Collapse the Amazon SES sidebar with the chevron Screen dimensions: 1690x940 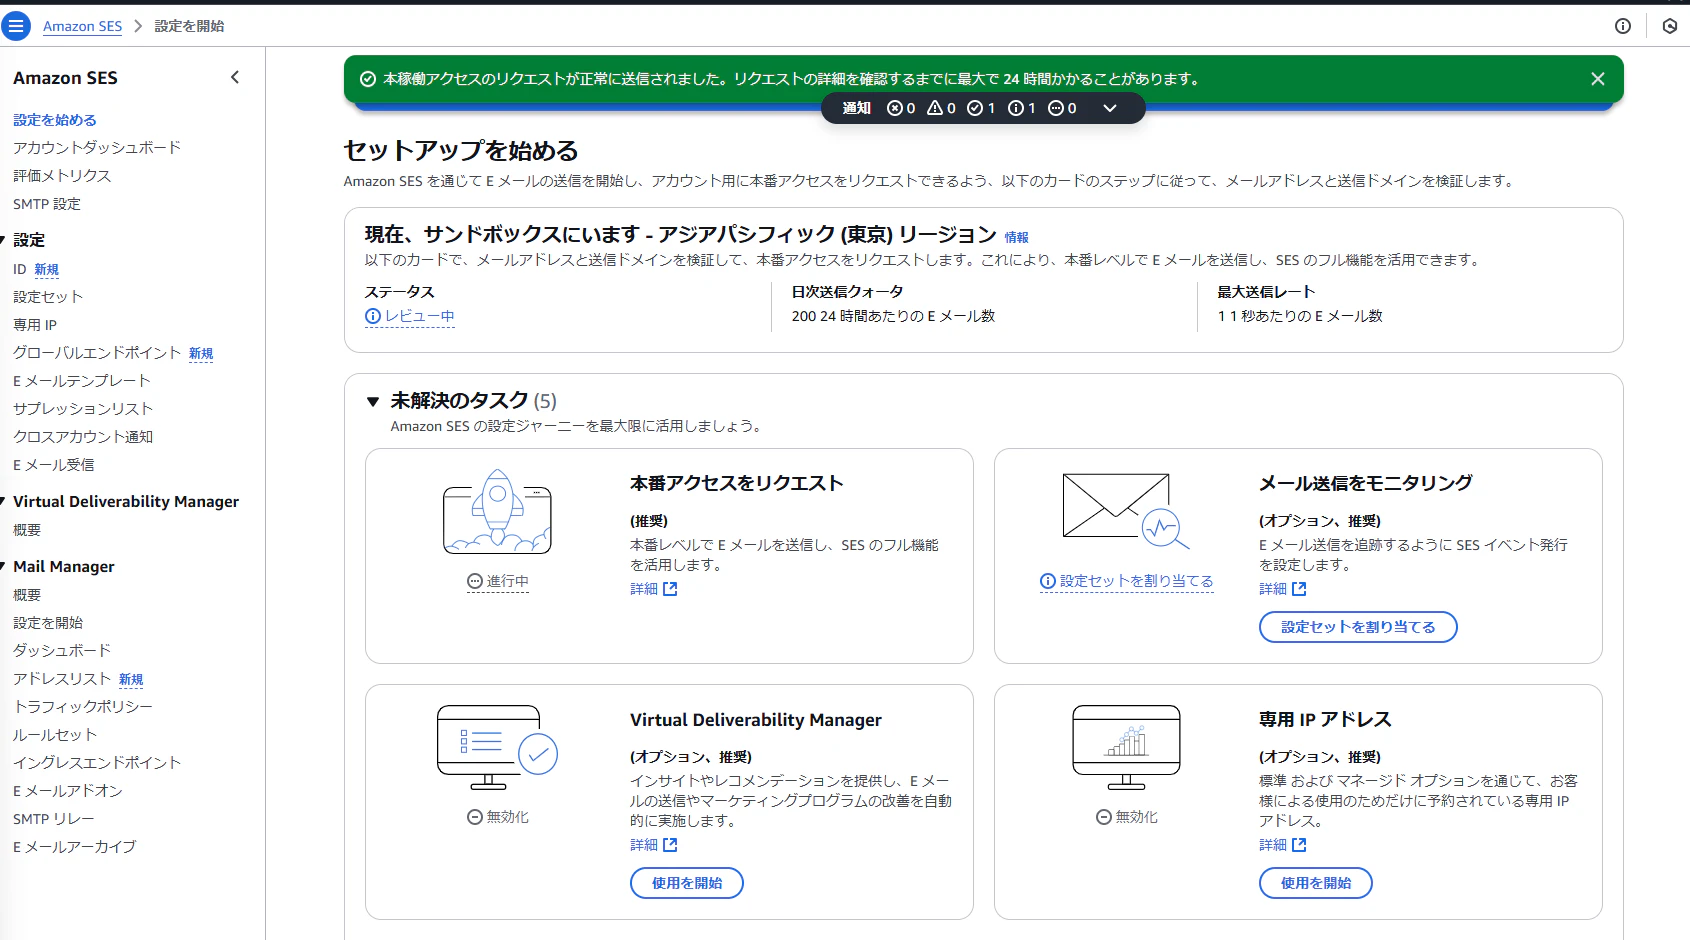[235, 77]
